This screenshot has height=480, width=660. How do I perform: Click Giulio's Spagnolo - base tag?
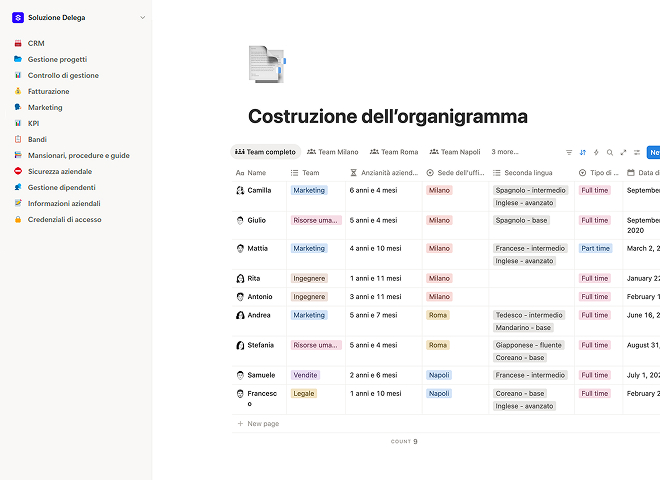point(521,220)
